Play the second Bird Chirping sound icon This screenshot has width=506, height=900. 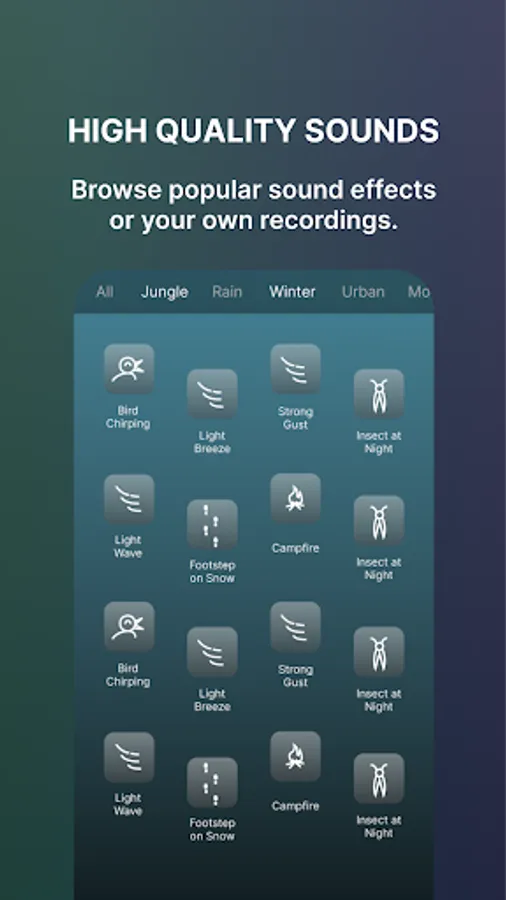click(129, 627)
